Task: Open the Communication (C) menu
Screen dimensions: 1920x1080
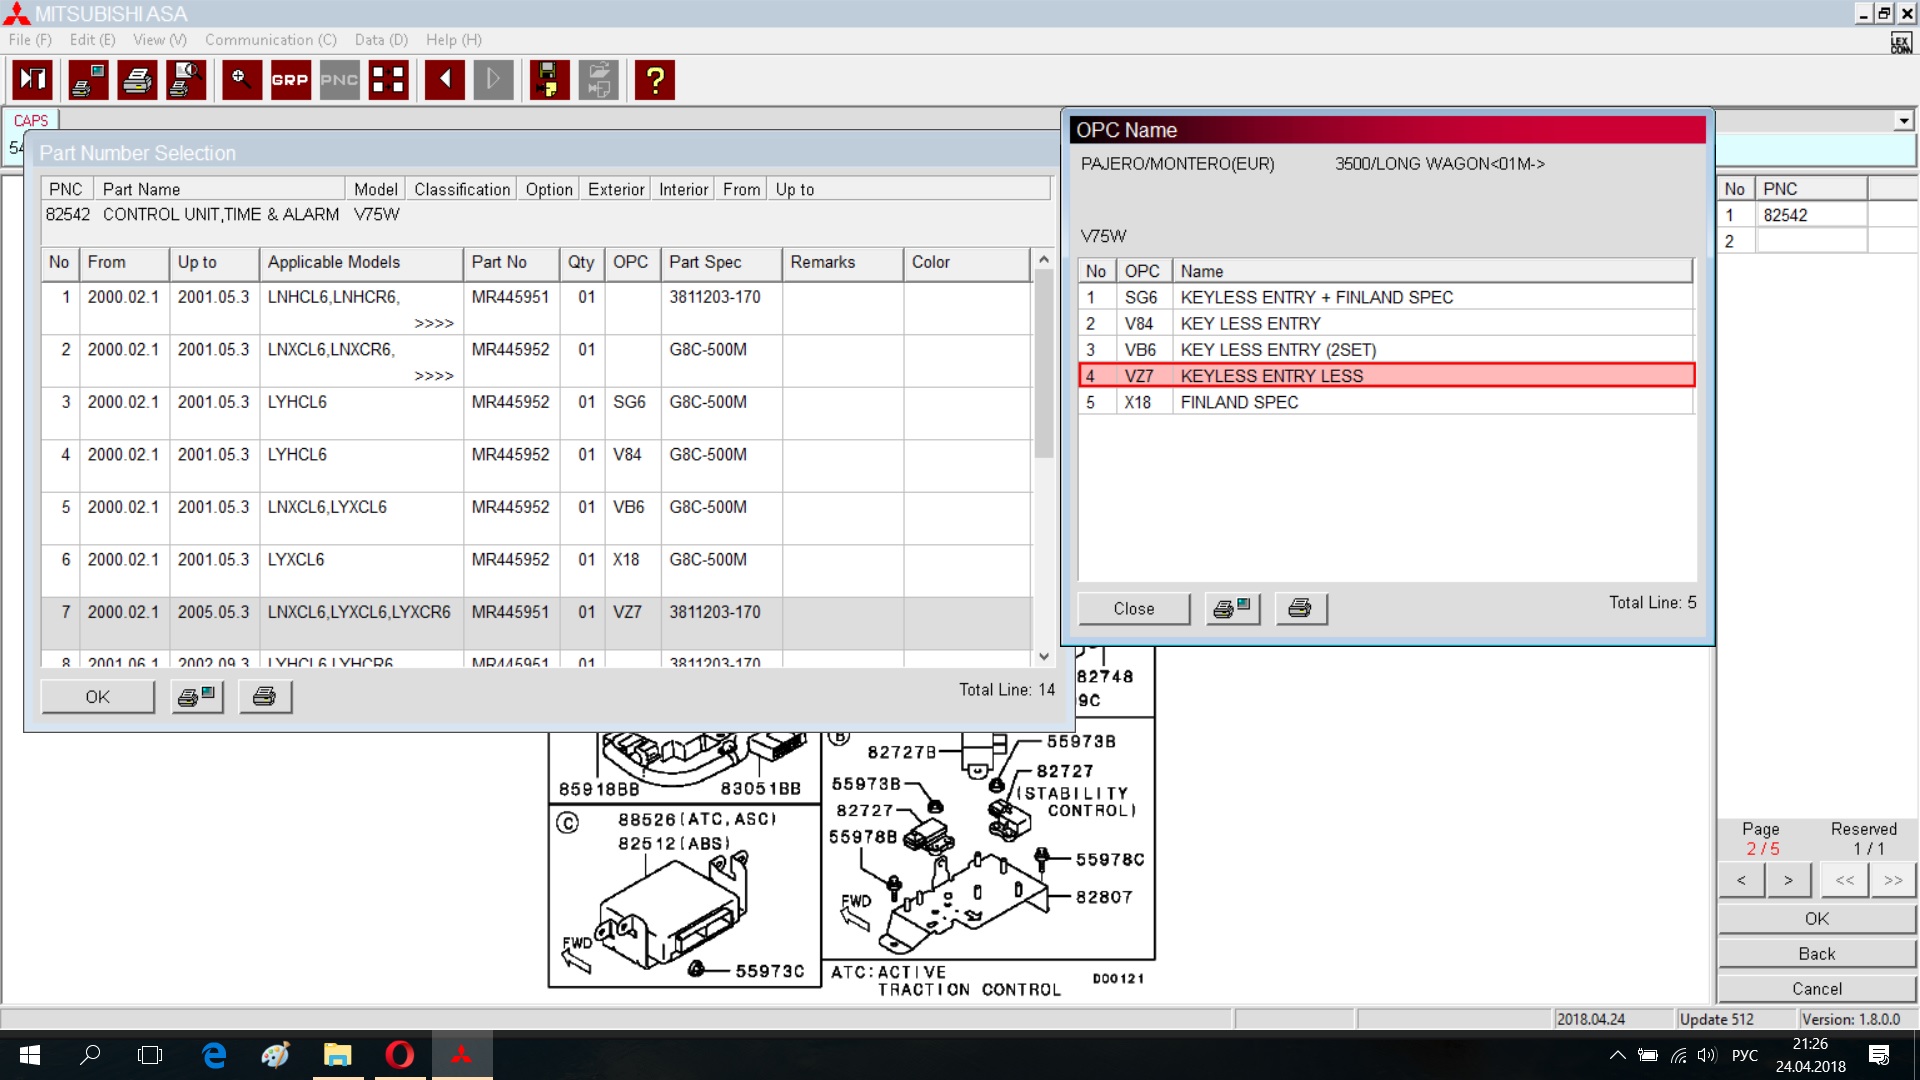Action: point(270,40)
